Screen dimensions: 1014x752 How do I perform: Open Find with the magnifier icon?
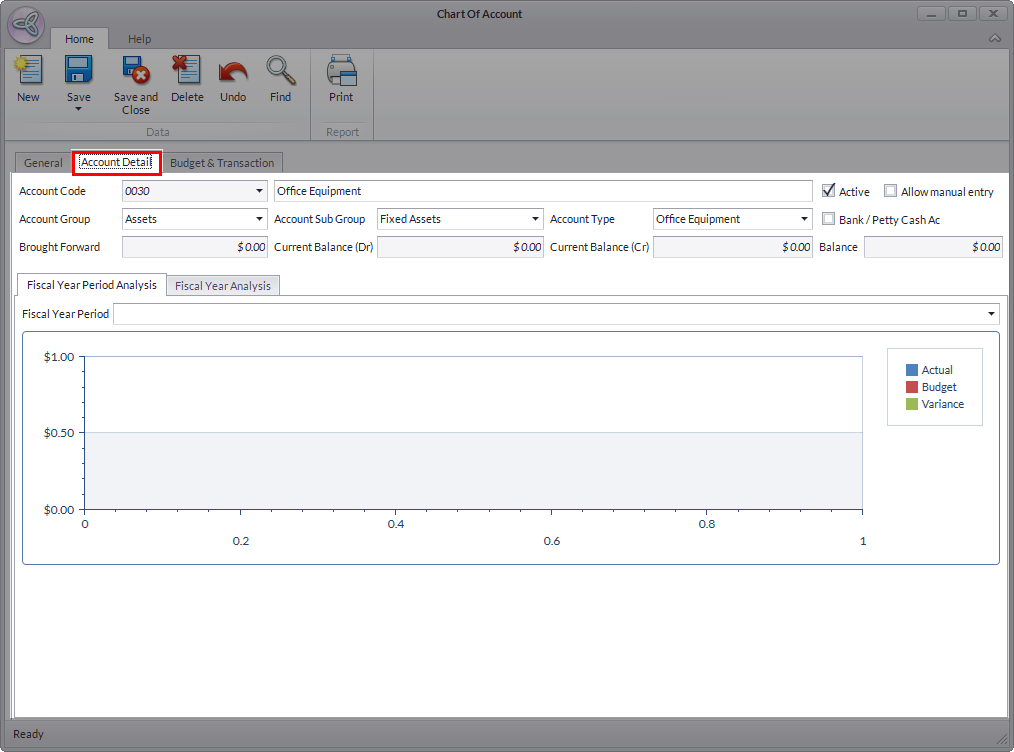pos(280,71)
